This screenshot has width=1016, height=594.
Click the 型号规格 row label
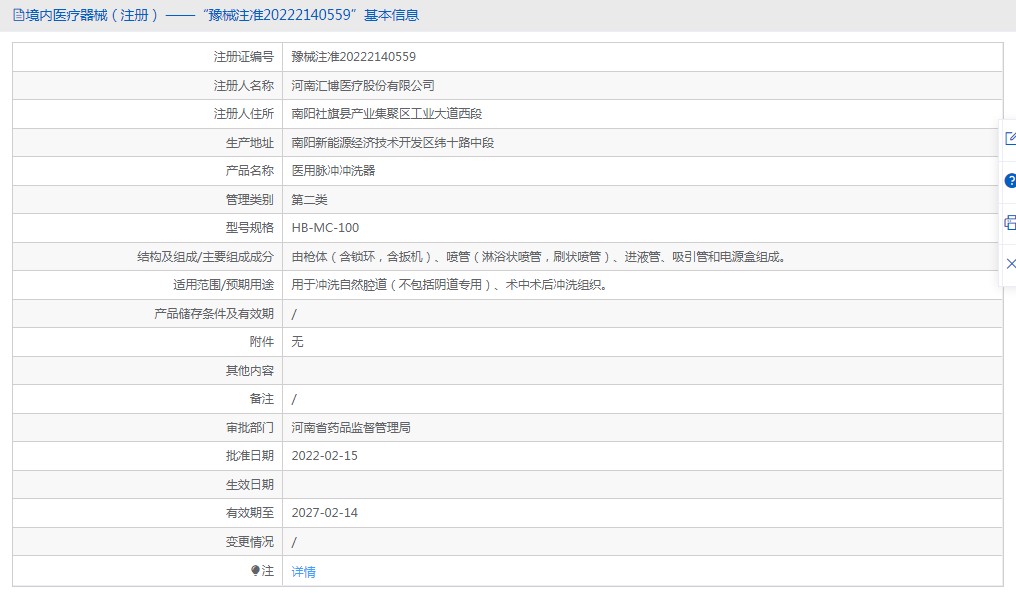pyautogui.click(x=249, y=228)
